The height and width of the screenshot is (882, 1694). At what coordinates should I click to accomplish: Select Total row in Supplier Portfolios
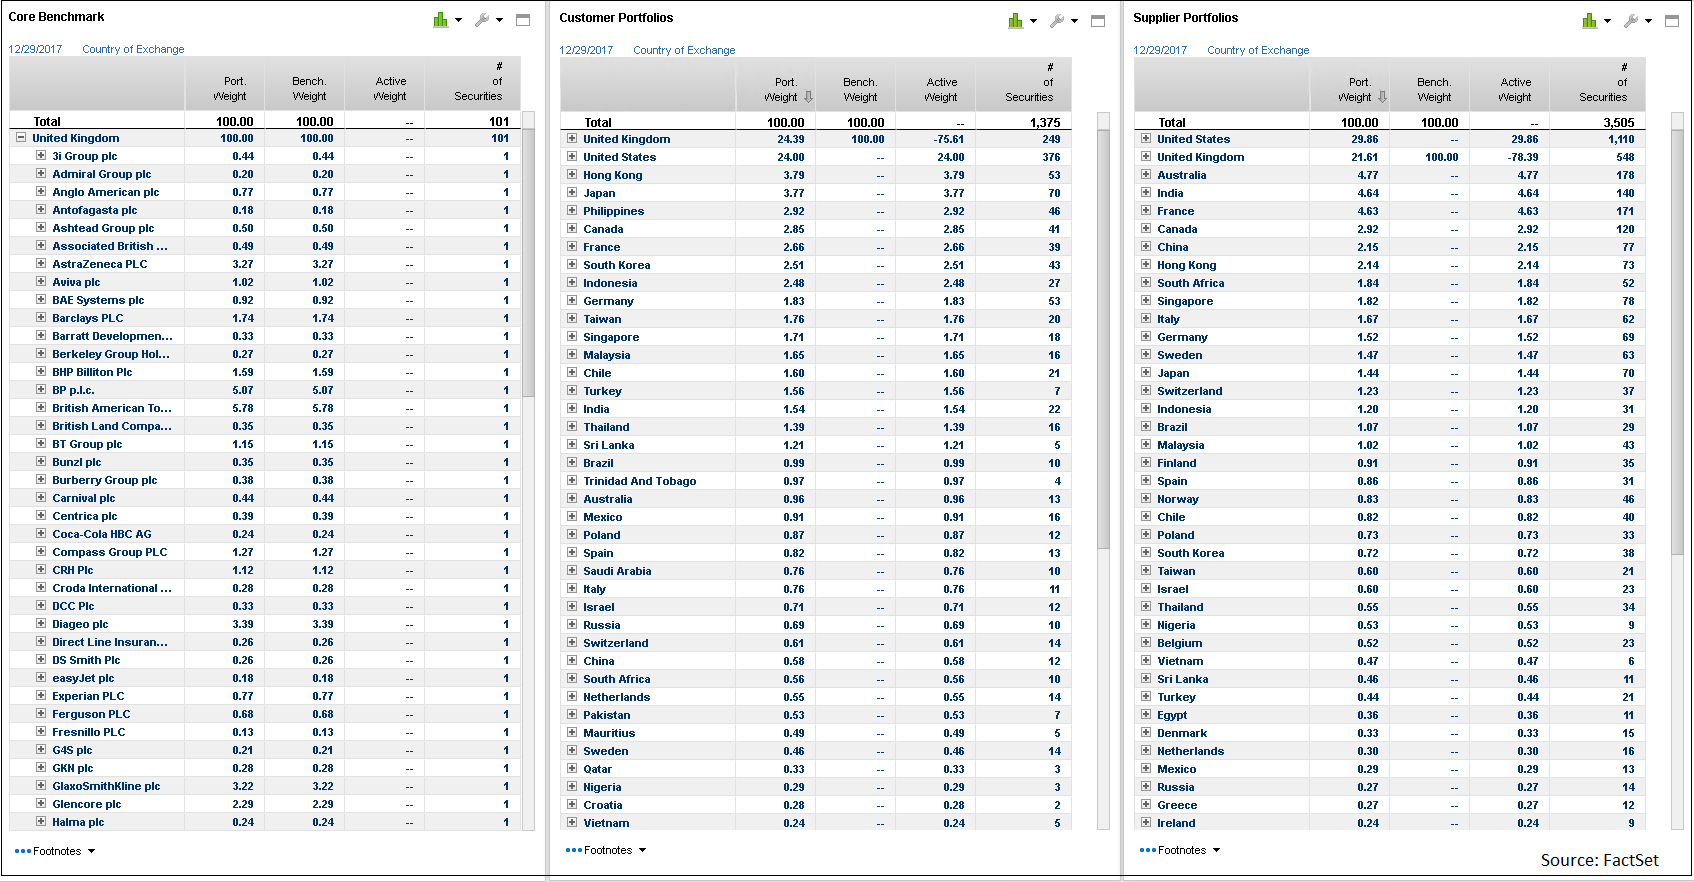click(x=1390, y=122)
